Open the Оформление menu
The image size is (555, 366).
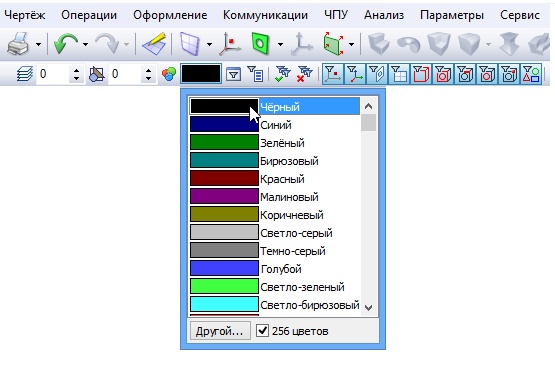pyautogui.click(x=170, y=15)
